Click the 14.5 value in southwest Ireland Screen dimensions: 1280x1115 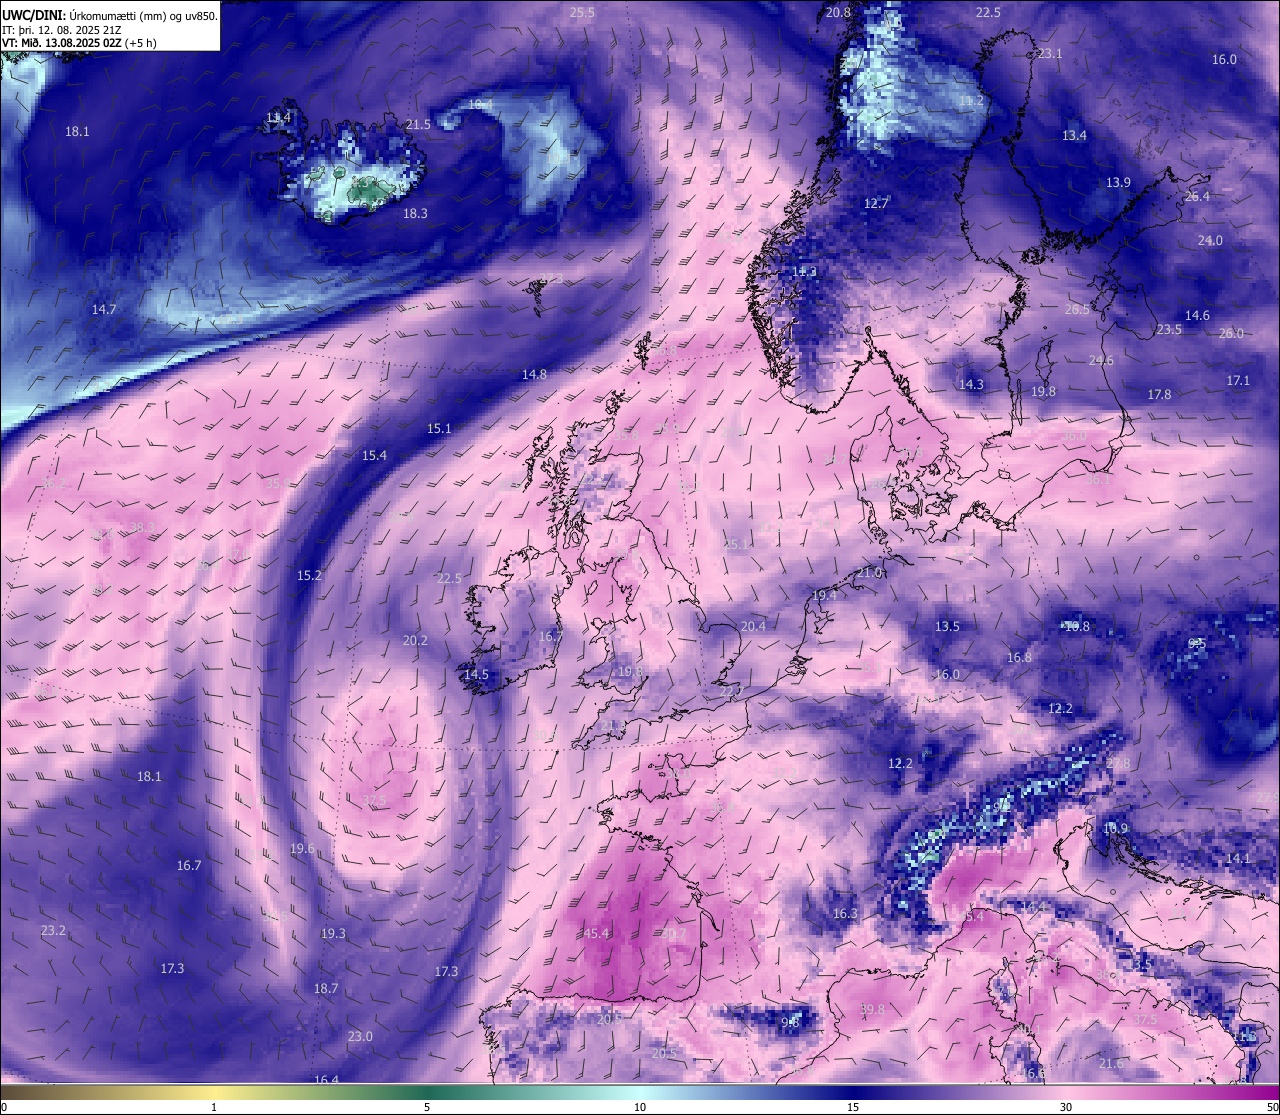click(476, 674)
